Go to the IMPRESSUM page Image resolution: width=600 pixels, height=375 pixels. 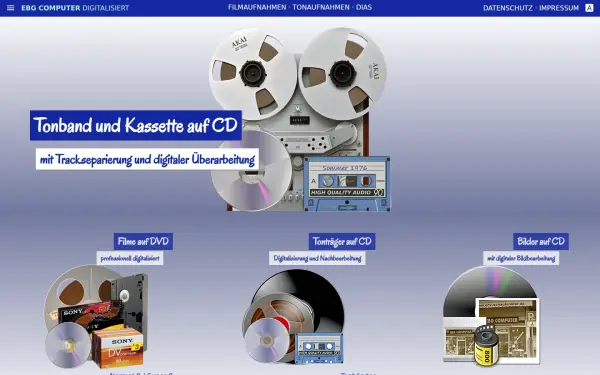click(559, 8)
